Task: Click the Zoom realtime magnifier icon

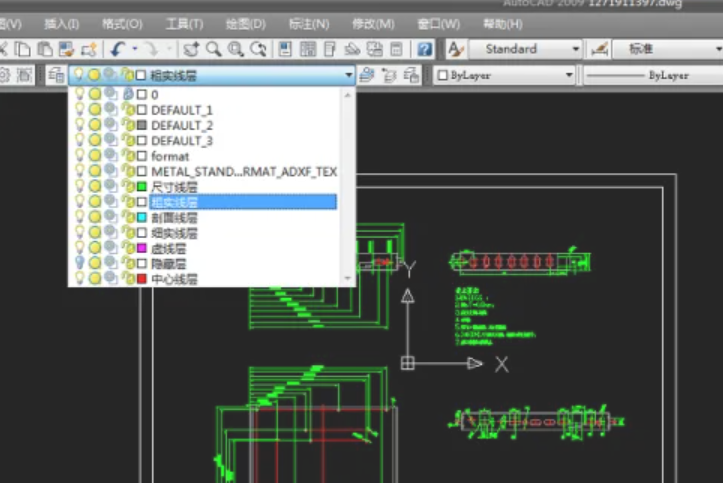Action: (214, 49)
